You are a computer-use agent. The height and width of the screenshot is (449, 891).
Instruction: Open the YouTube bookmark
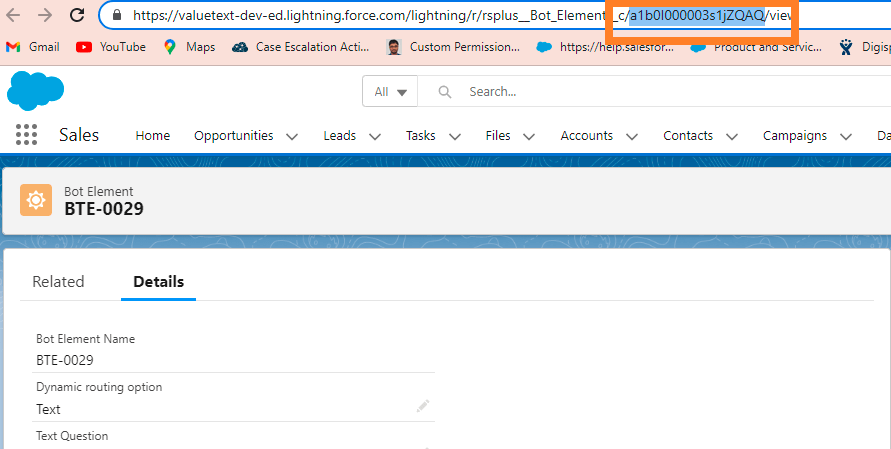[x=111, y=47]
